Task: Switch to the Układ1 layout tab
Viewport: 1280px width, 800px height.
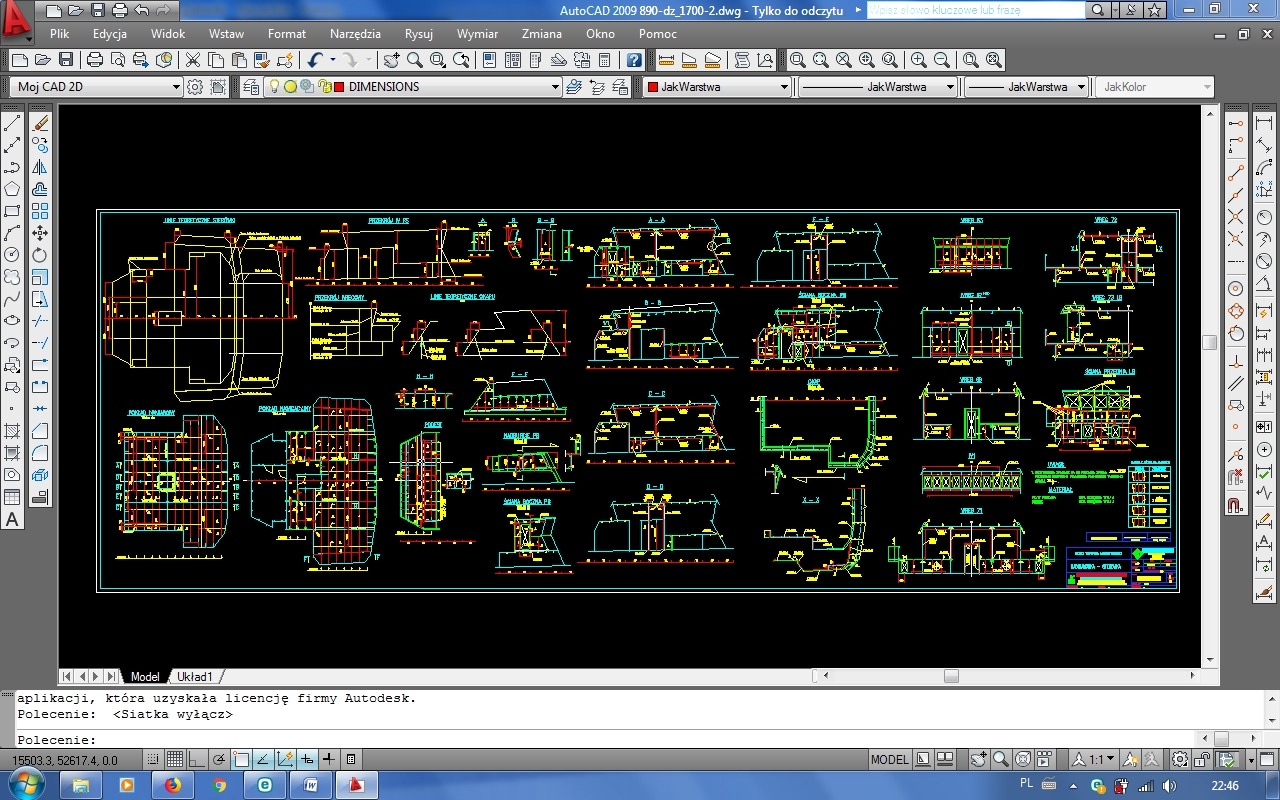Action: (196, 677)
